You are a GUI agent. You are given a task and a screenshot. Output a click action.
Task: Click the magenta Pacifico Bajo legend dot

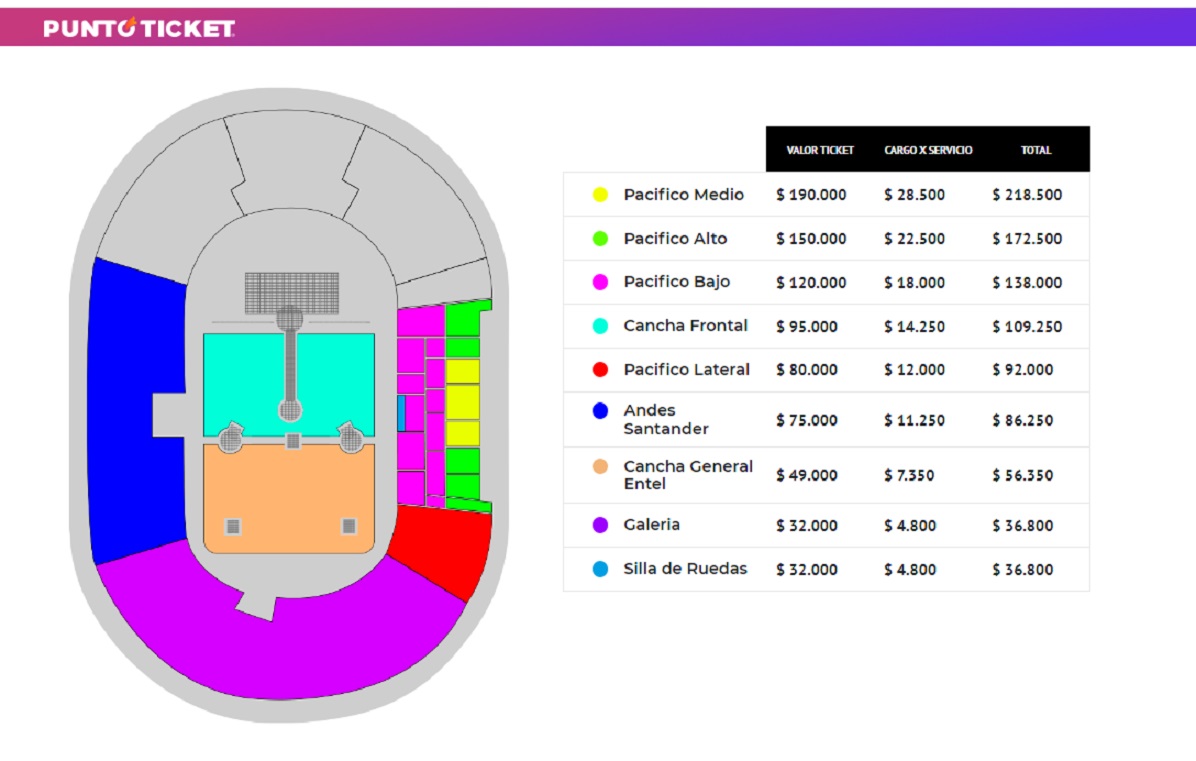(600, 282)
